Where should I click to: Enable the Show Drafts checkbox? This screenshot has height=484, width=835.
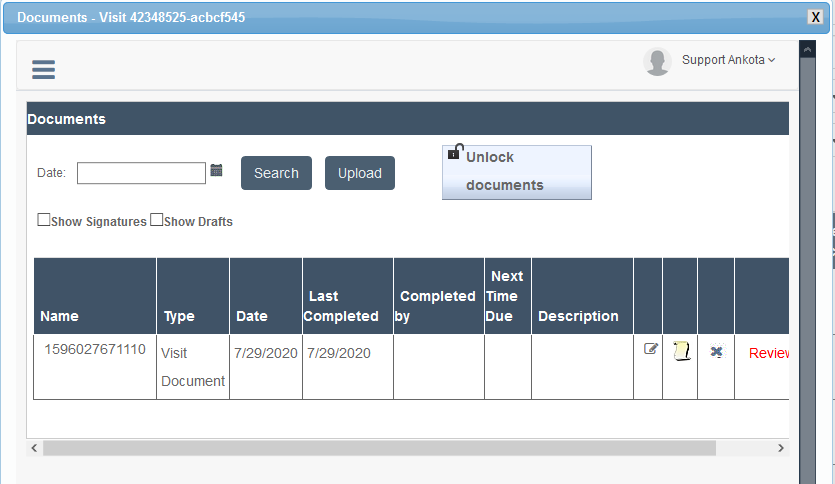(157, 220)
